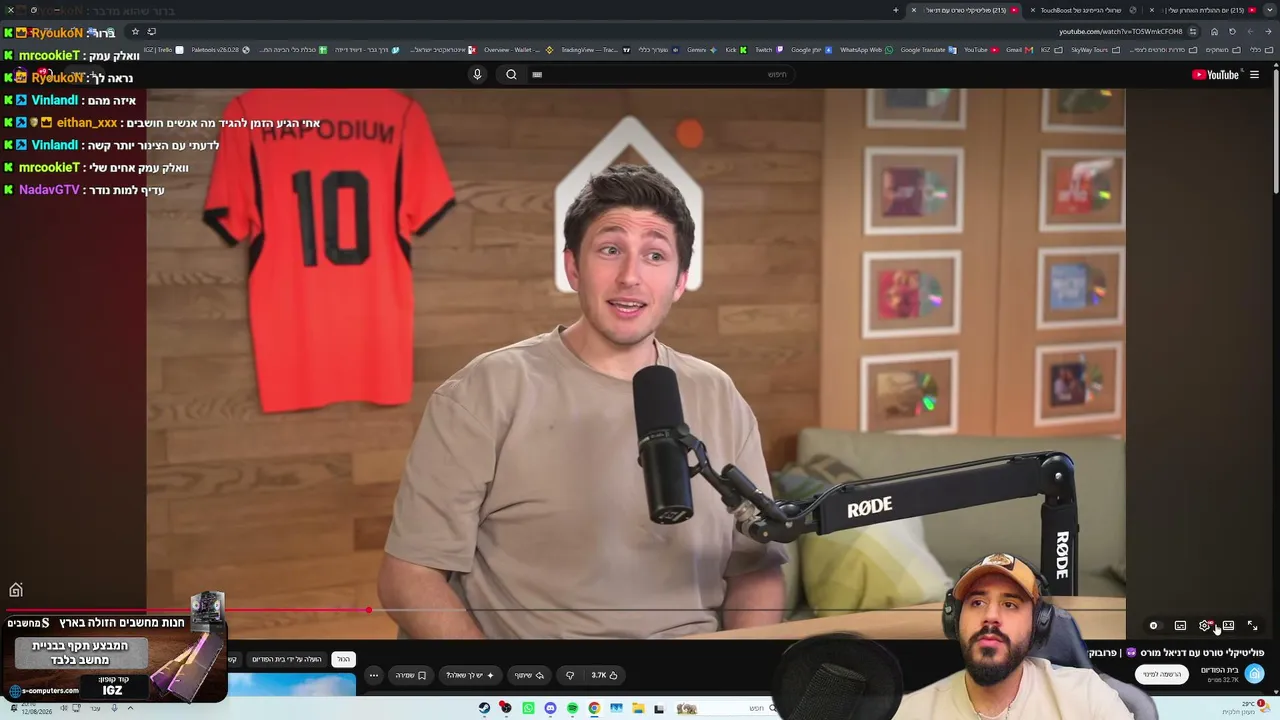This screenshot has height=720, width=1280.
Task: Open the channel's house avatar
Action: (1254, 675)
